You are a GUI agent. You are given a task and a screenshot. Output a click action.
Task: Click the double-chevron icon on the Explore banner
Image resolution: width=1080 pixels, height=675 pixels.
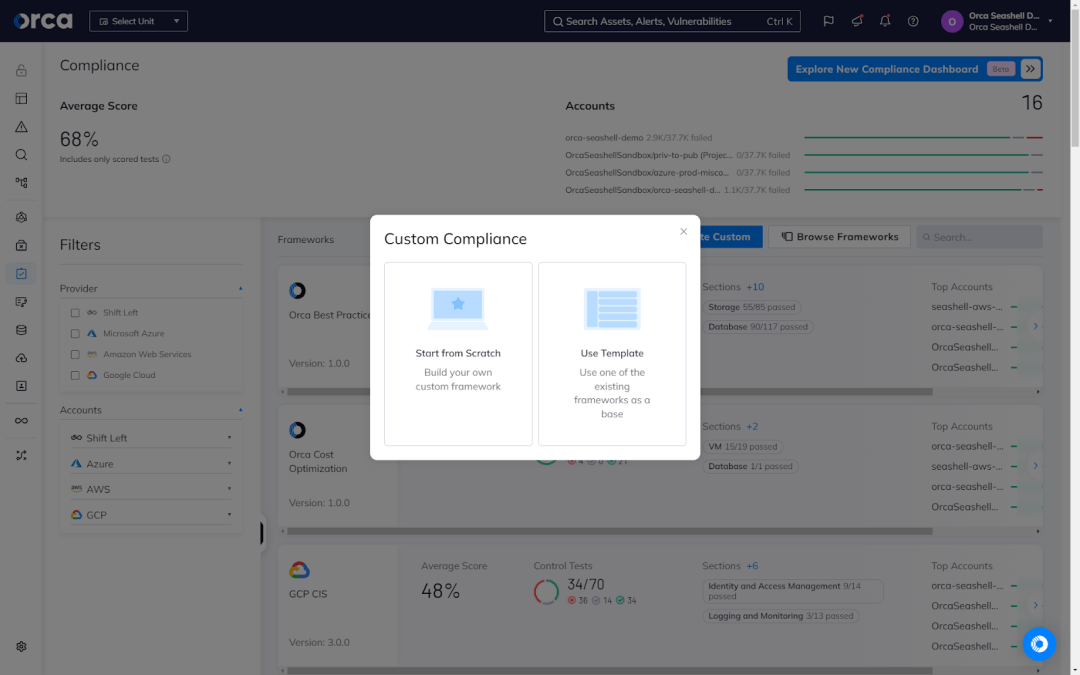coord(1030,69)
